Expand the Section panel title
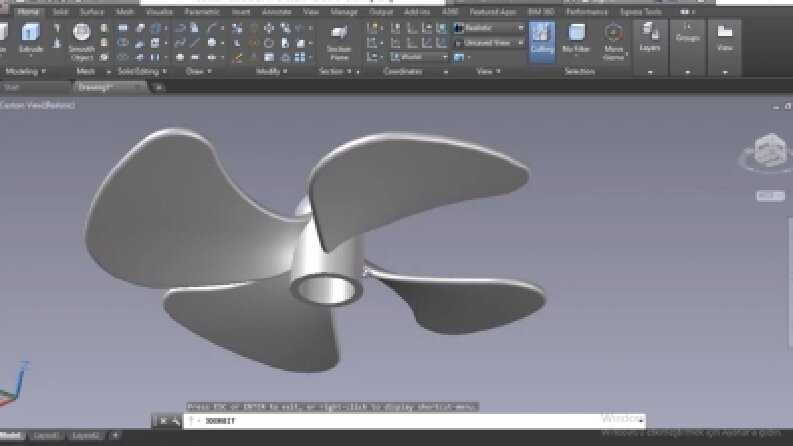 pyautogui.click(x=335, y=71)
